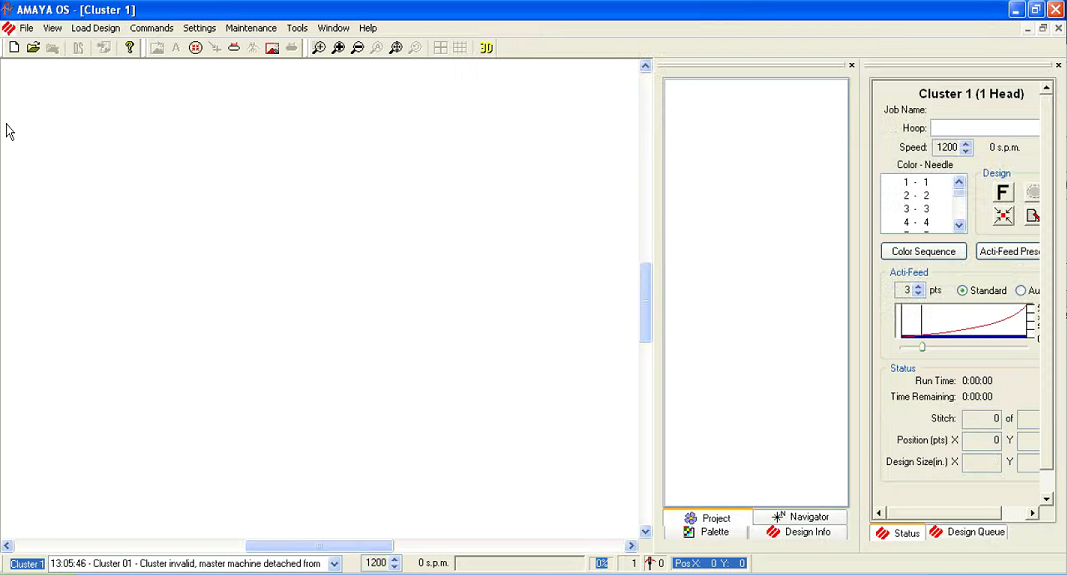This screenshot has width=1067, height=575.
Task: Click the fine grid toolbar icon
Action: pyautogui.click(x=460, y=48)
